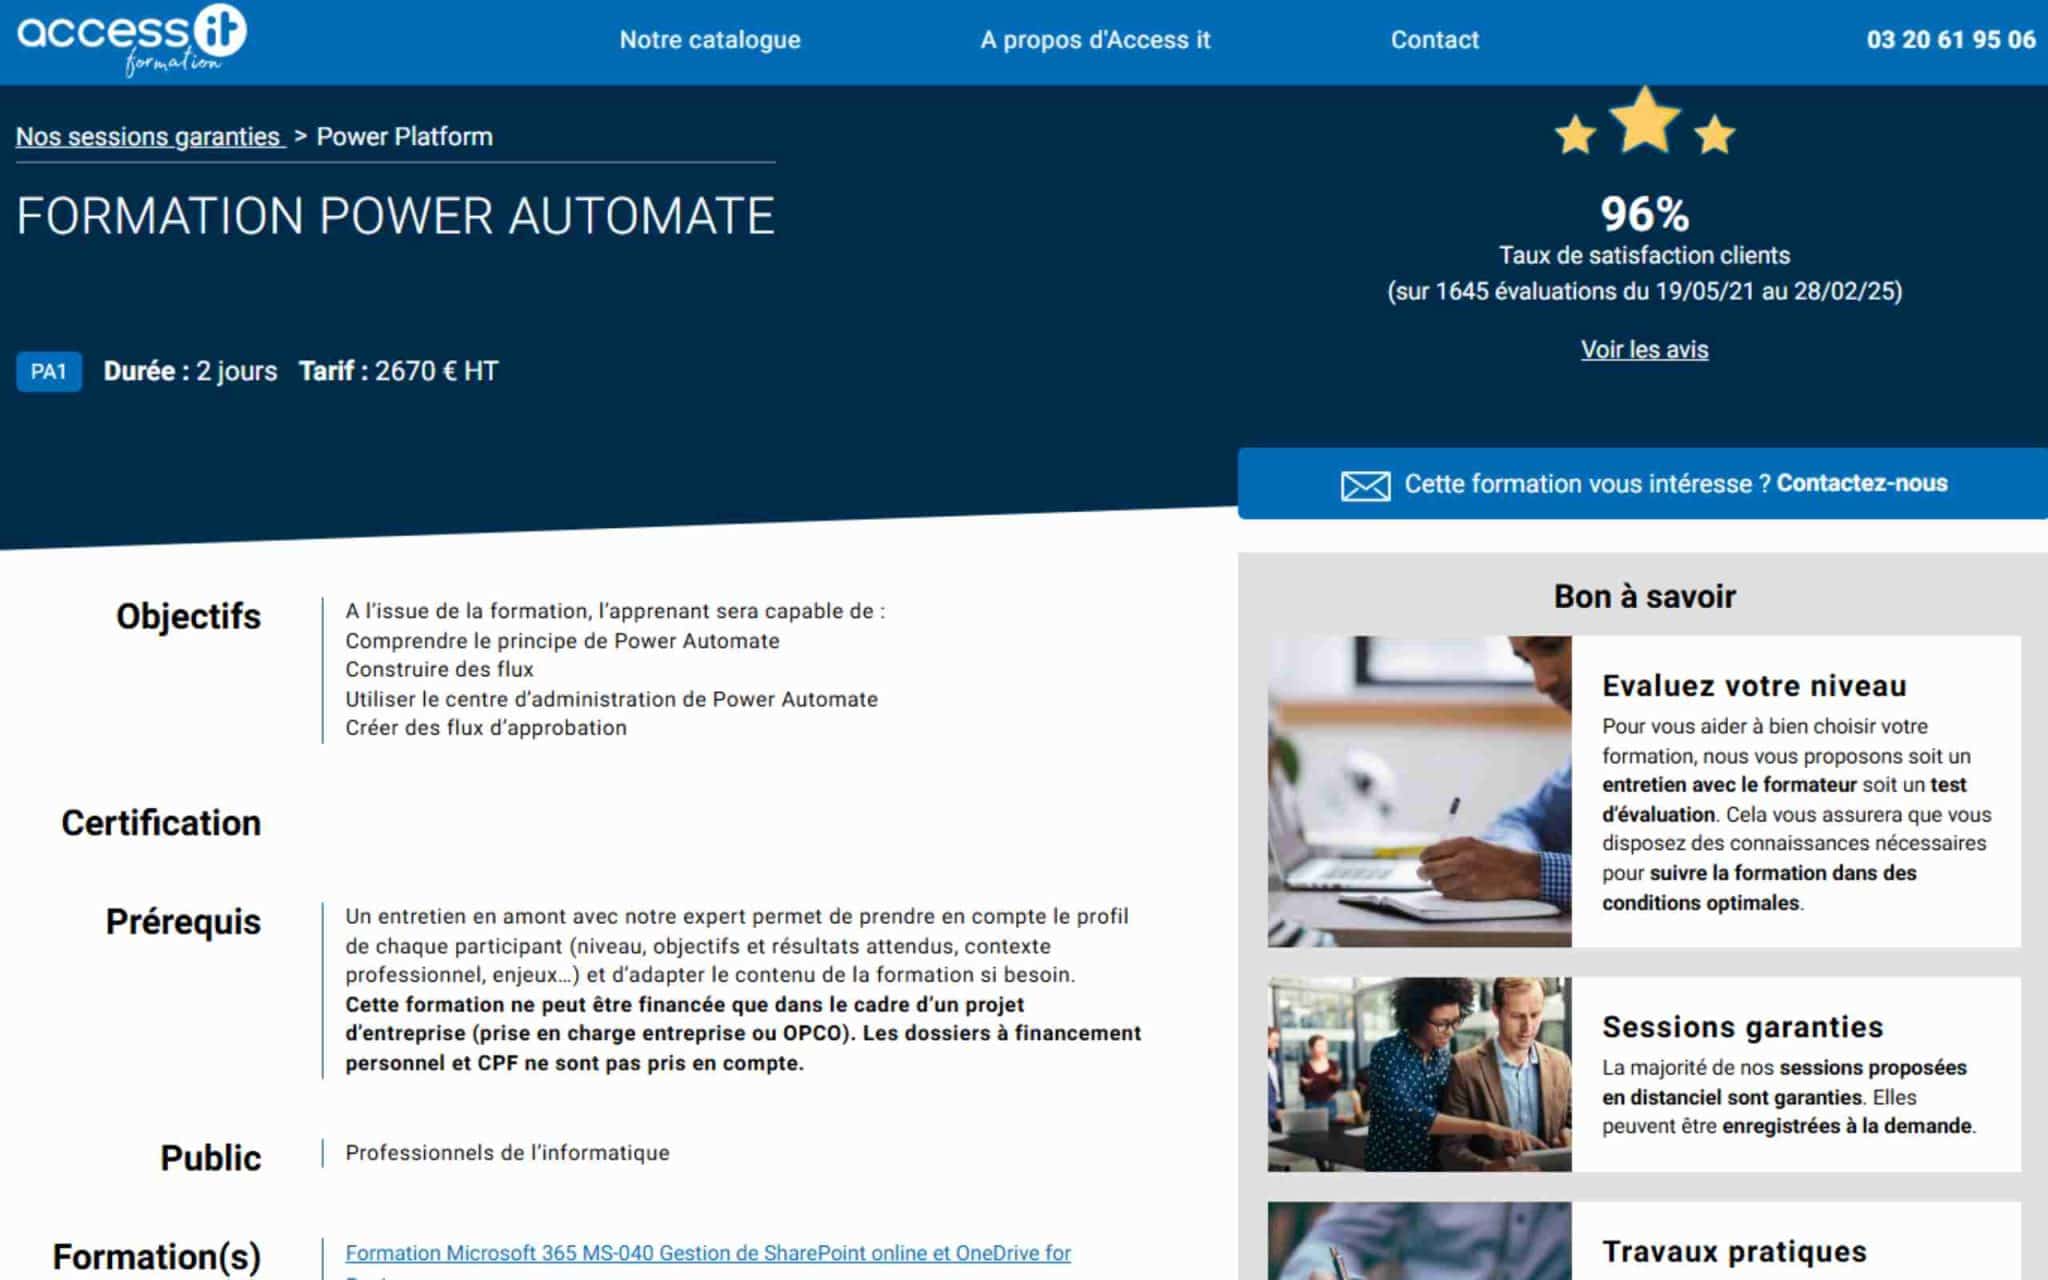Click the Prérequis section heading
The image size is (2048, 1280).
tap(183, 922)
